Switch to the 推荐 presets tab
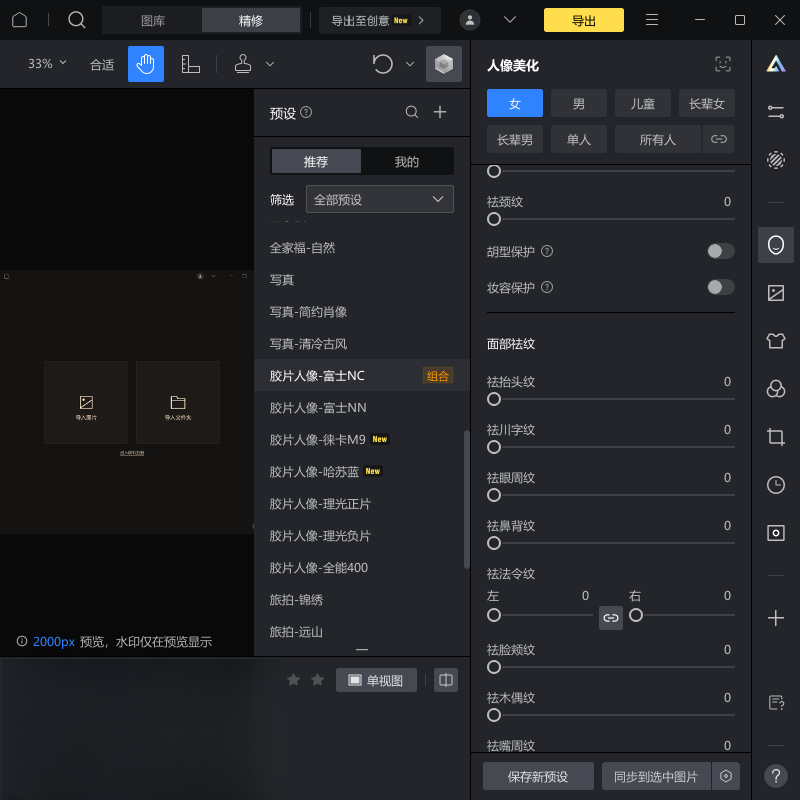Viewport: 800px width, 800px height. tap(316, 161)
